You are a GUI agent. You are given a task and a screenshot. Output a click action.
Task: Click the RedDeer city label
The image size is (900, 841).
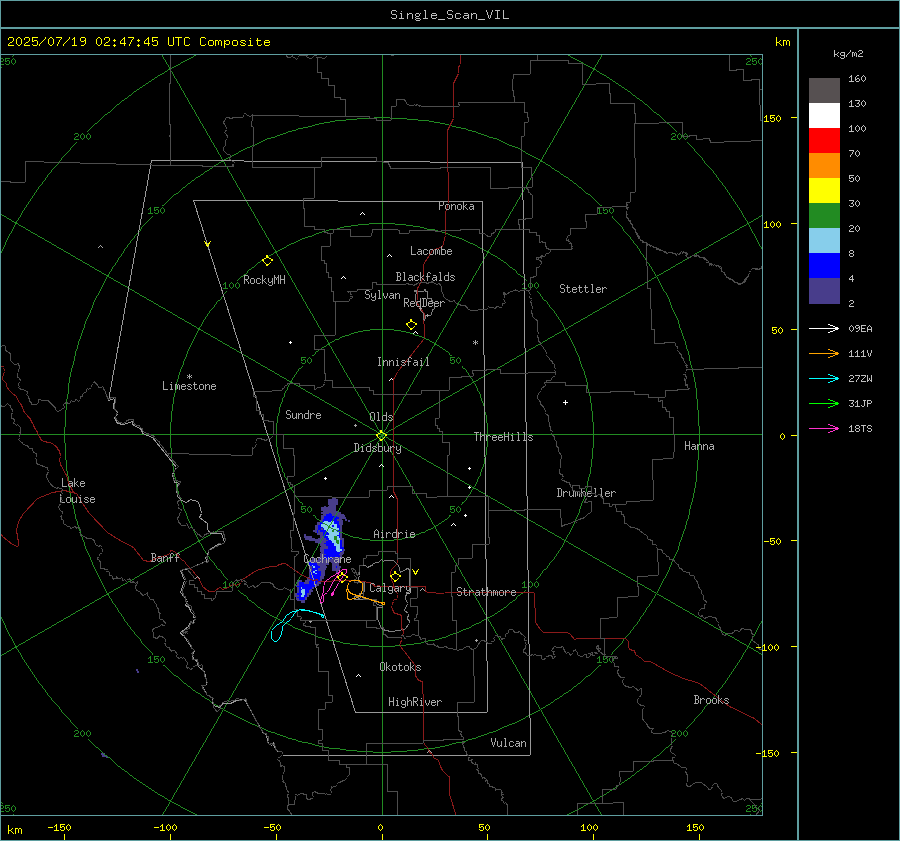click(424, 303)
